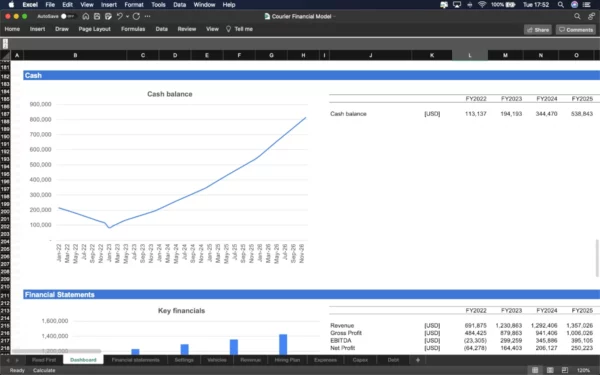Viewport: 600px width, 375px height.
Task: Switch to the Capex sheet tab
Action: pos(360,360)
